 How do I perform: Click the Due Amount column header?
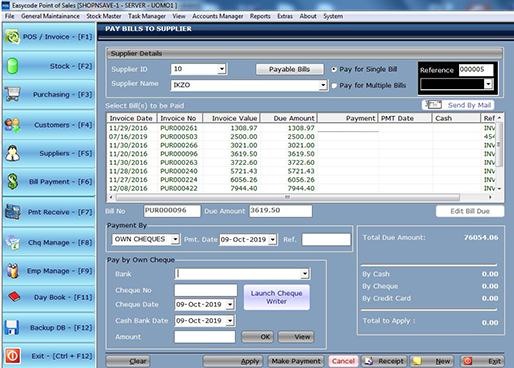(x=289, y=118)
